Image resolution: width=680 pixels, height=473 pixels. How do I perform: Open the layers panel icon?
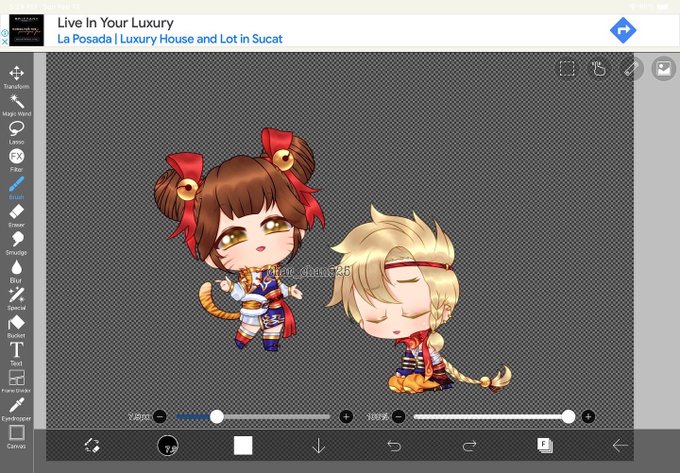(x=545, y=445)
